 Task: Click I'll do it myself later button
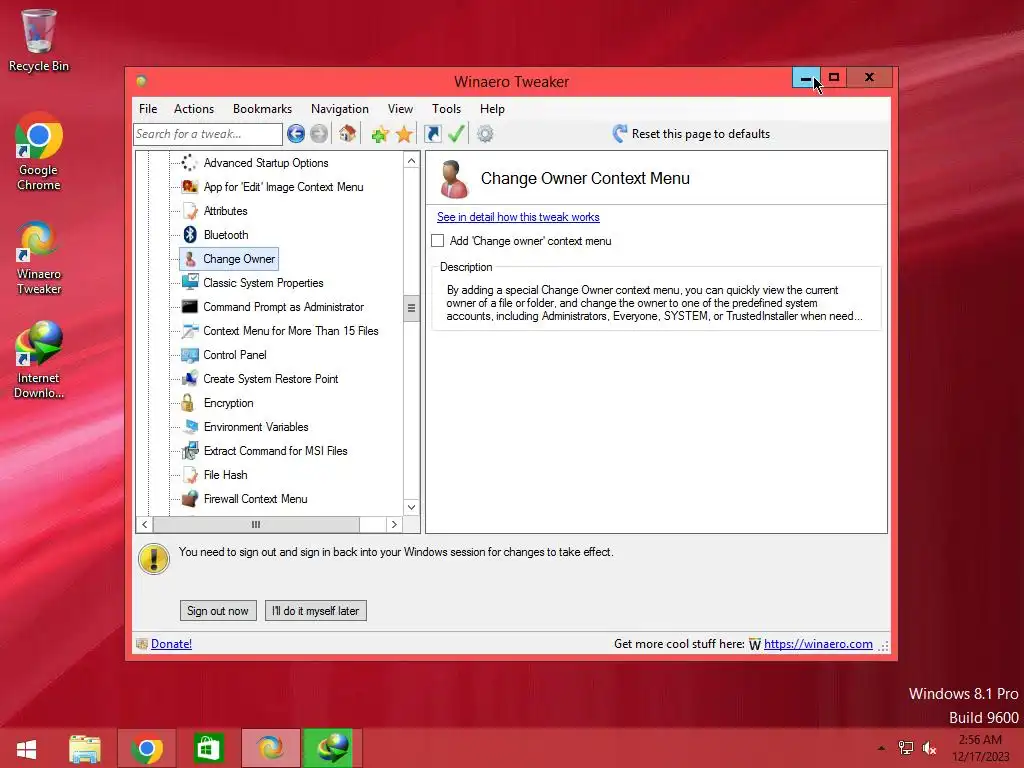click(x=315, y=611)
